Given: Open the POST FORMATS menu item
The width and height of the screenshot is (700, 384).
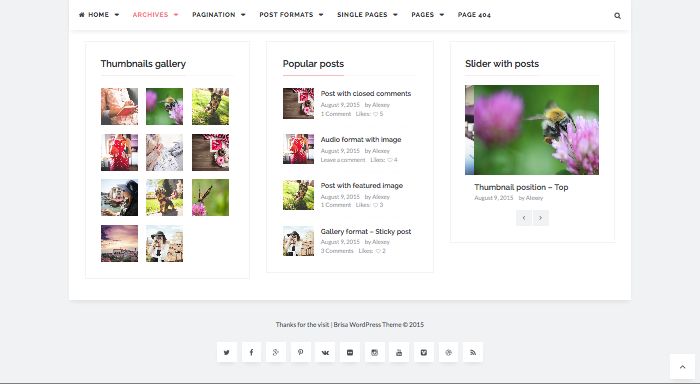Looking at the screenshot, I should point(286,15).
